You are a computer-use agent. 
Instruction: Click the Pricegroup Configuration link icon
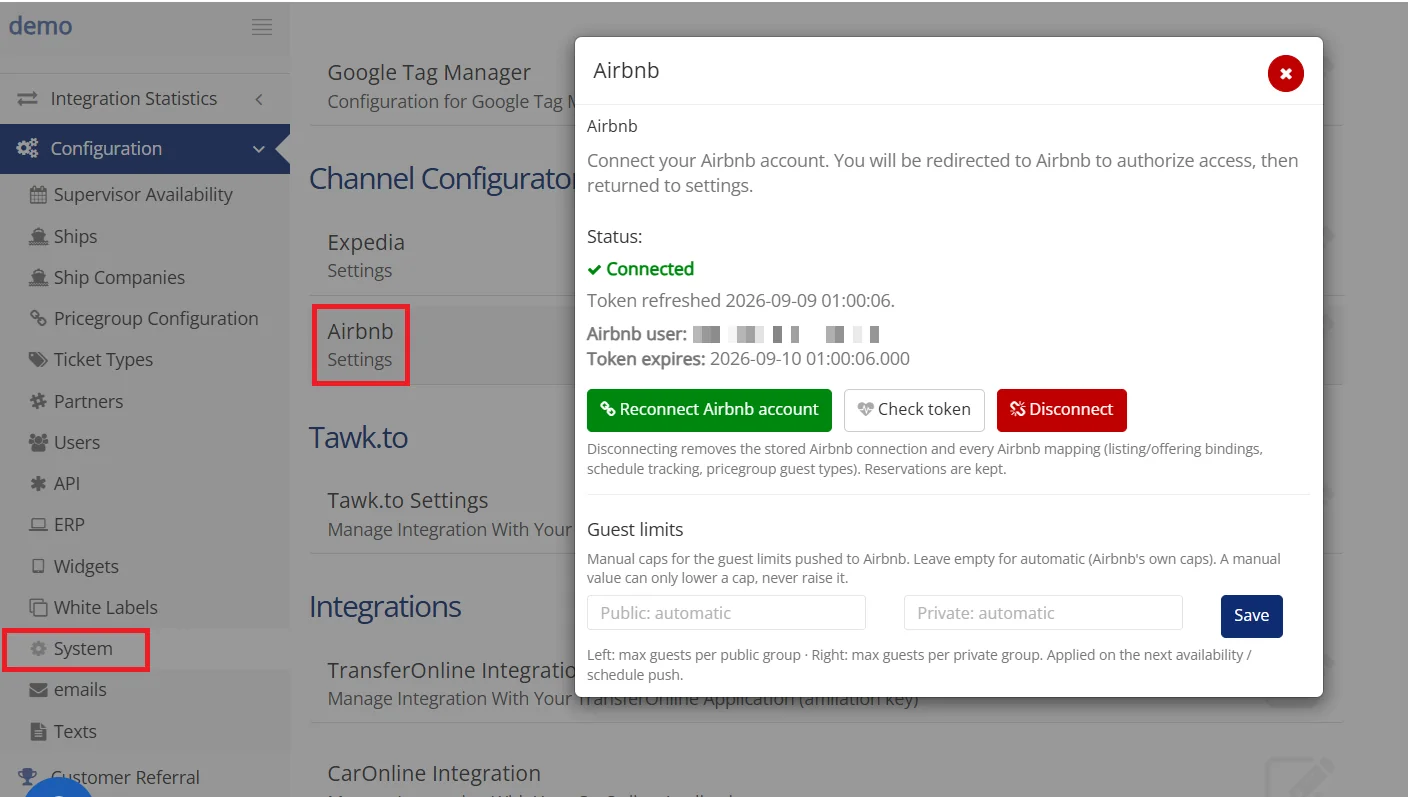[38, 319]
